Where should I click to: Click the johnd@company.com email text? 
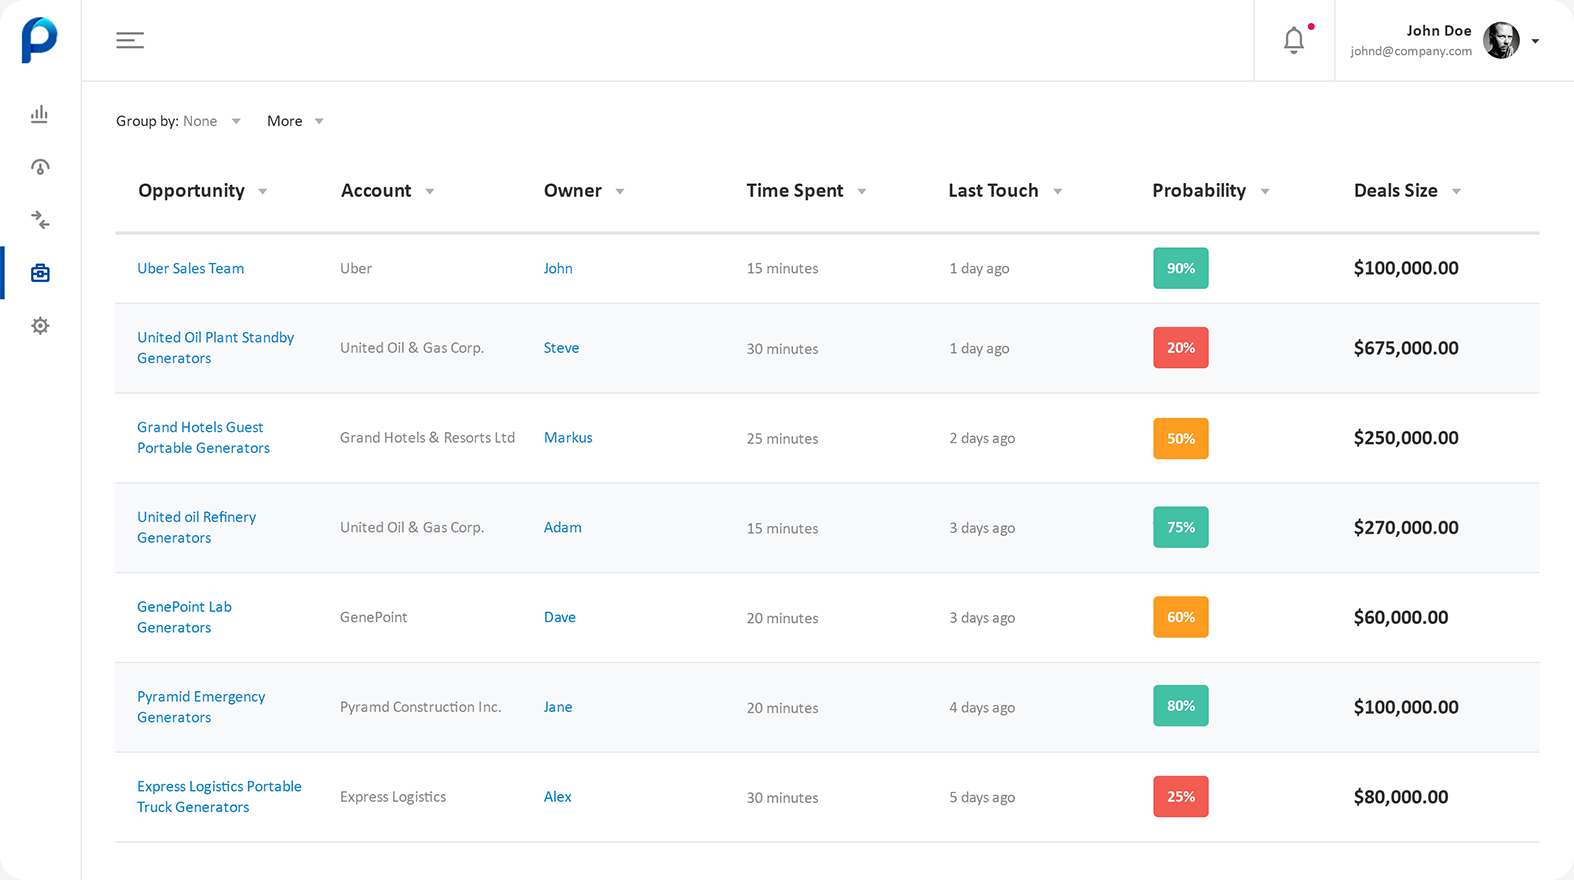coord(1411,51)
